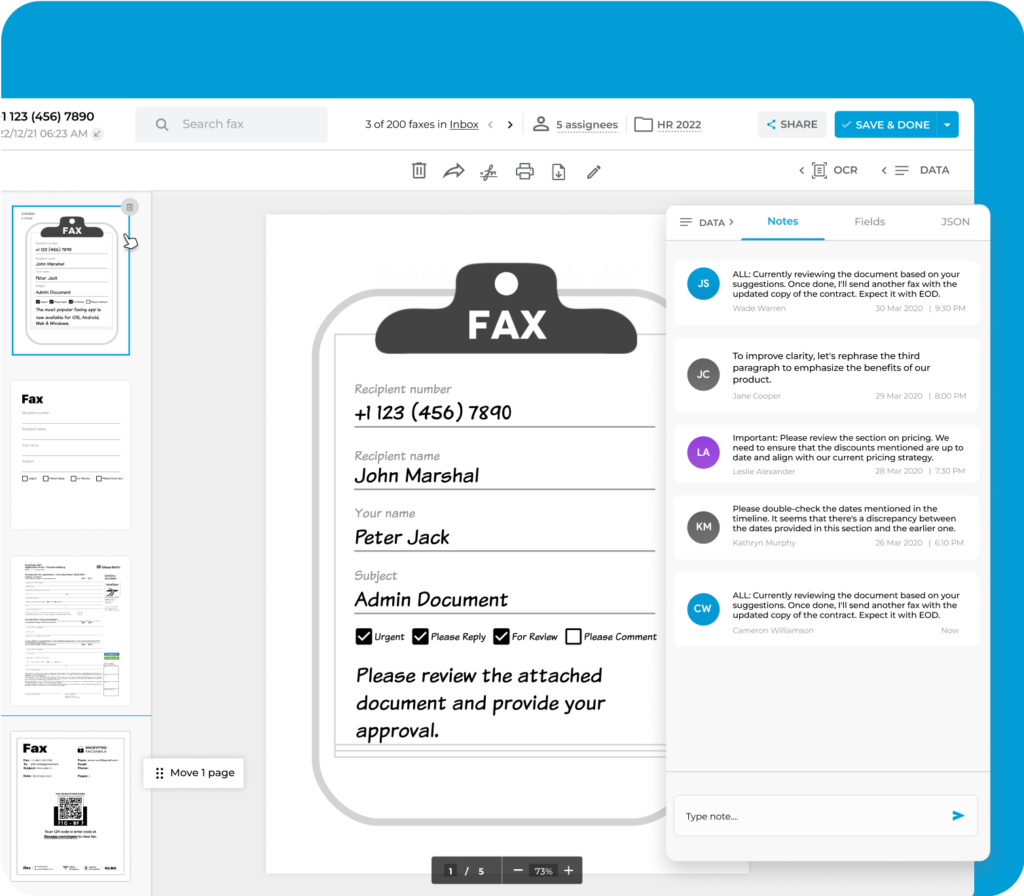The image size is (1024, 896).
Task: Click the next fax chevron beside Inbox
Action: [x=510, y=124]
